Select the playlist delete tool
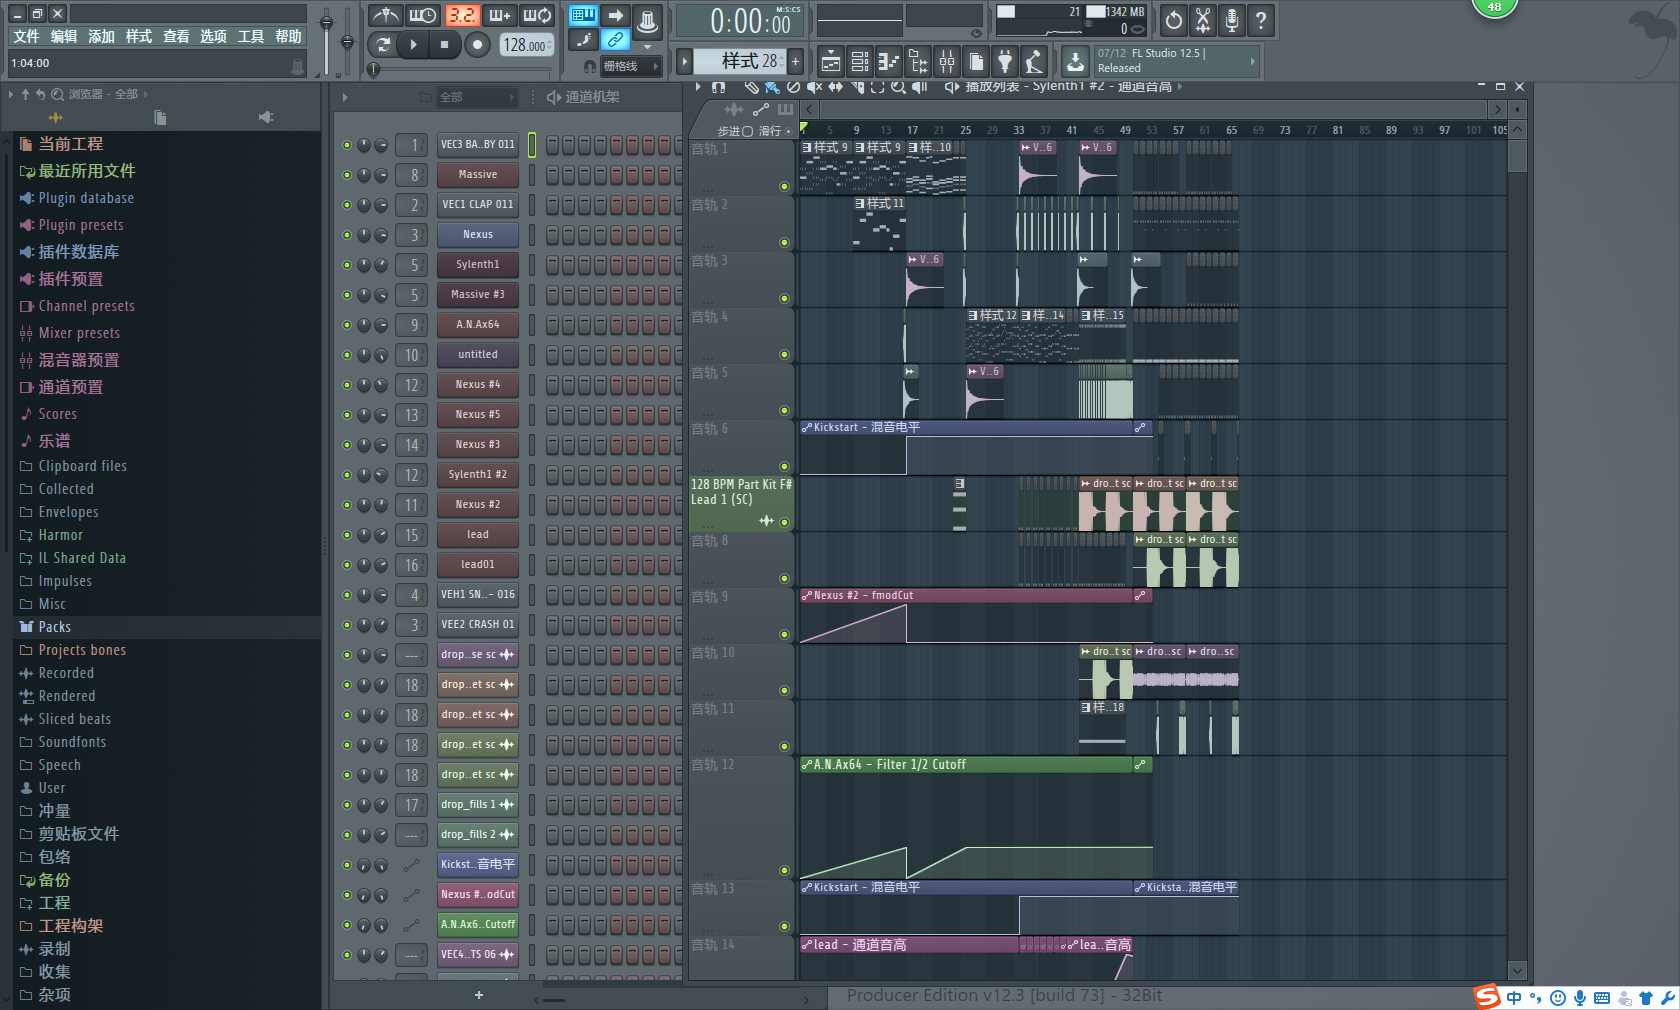The image size is (1680, 1010). (x=793, y=87)
